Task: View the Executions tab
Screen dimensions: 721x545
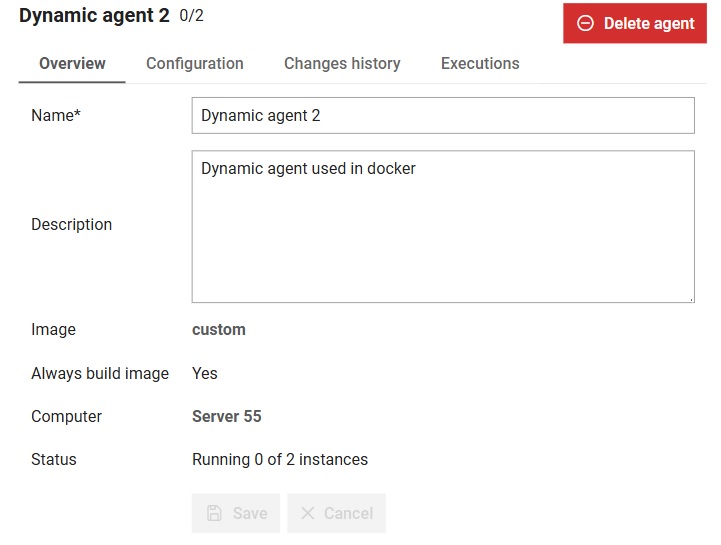Action: point(480,63)
